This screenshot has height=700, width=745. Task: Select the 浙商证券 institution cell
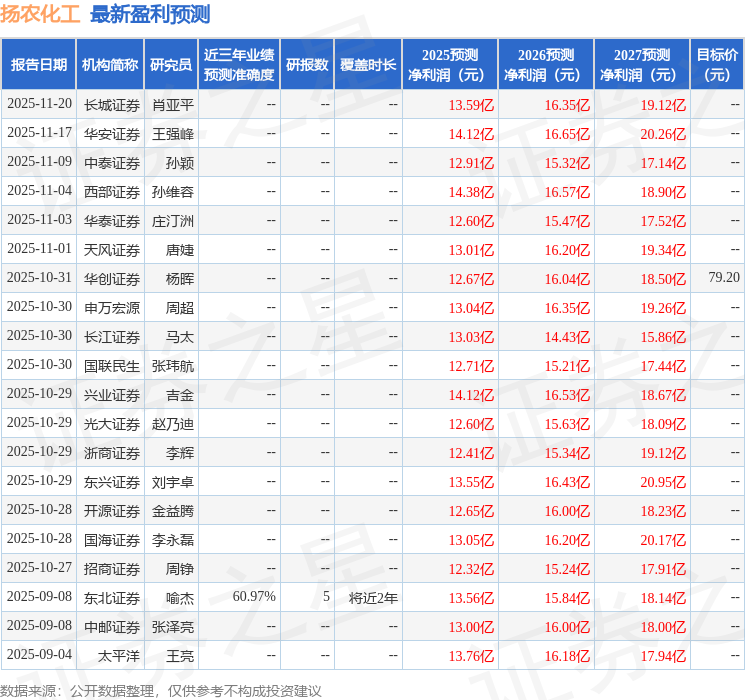point(112,453)
